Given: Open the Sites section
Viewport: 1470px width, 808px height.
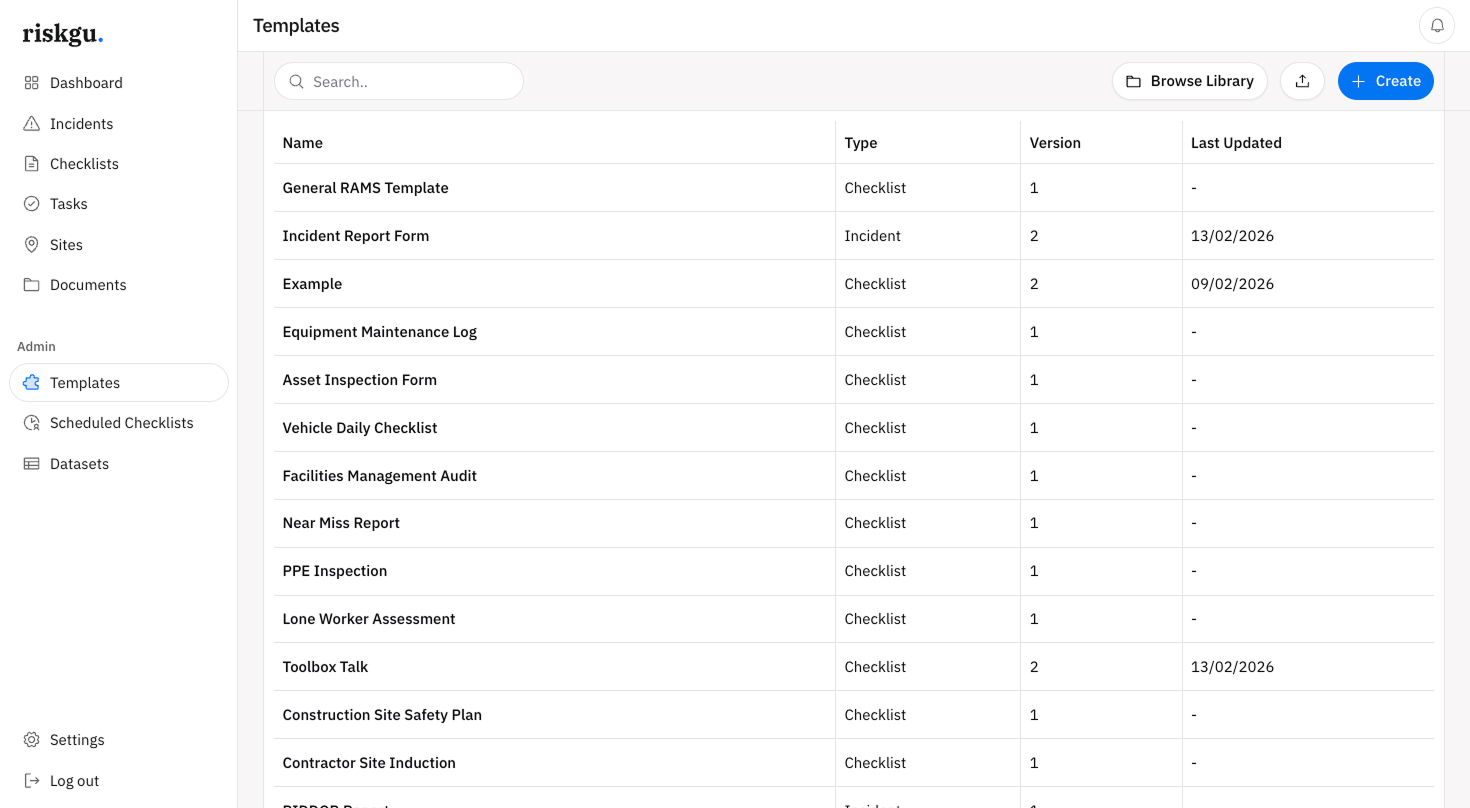Looking at the screenshot, I should [x=66, y=245].
